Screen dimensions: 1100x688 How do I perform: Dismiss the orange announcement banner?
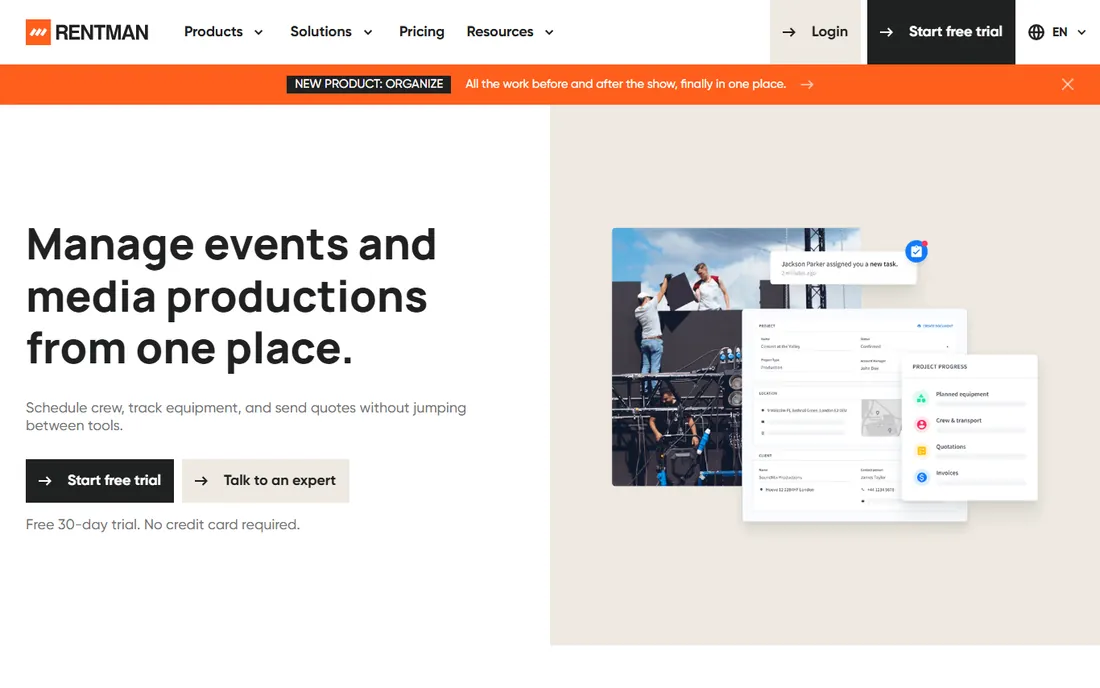point(1068,84)
